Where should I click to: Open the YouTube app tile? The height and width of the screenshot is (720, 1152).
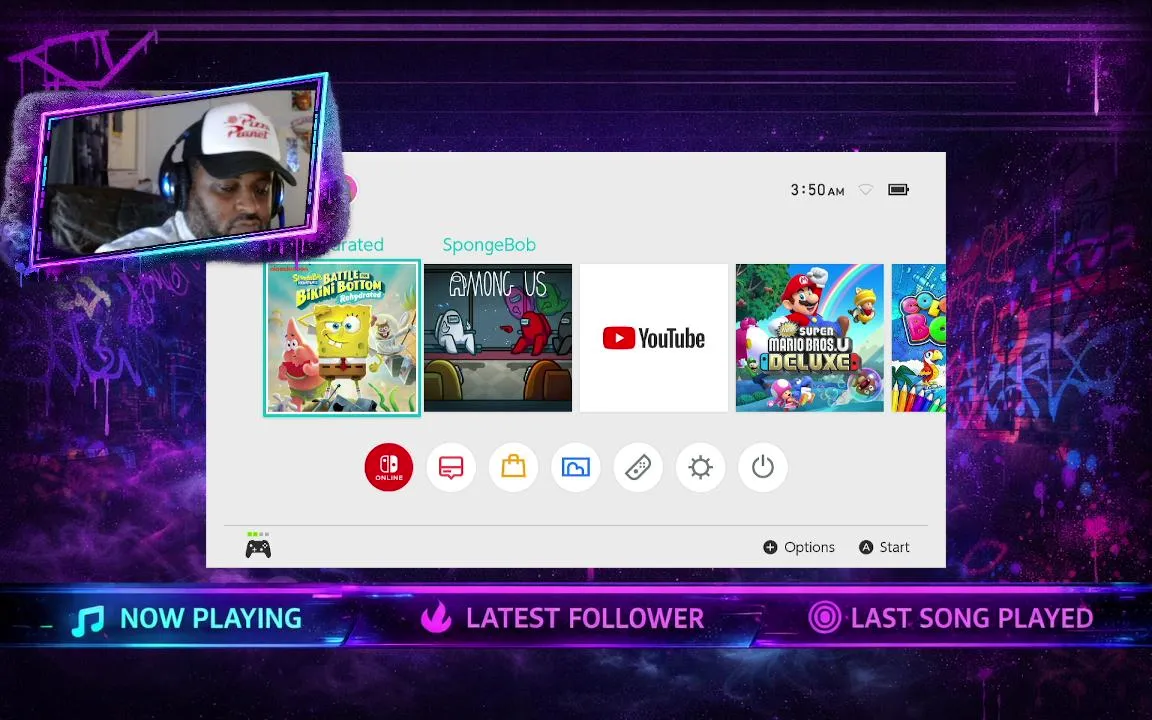[654, 338]
